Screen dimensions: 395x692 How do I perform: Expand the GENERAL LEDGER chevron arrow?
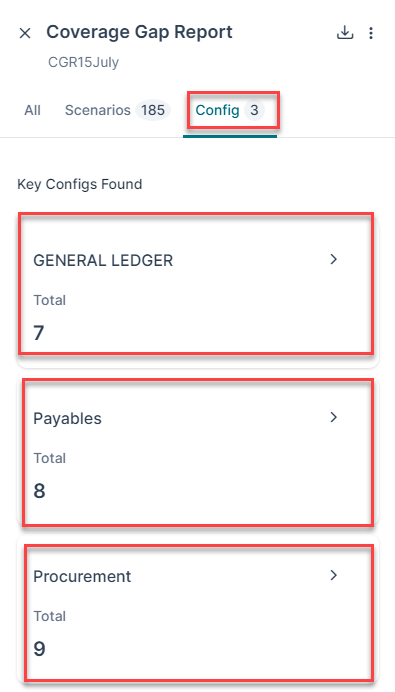pos(334,260)
